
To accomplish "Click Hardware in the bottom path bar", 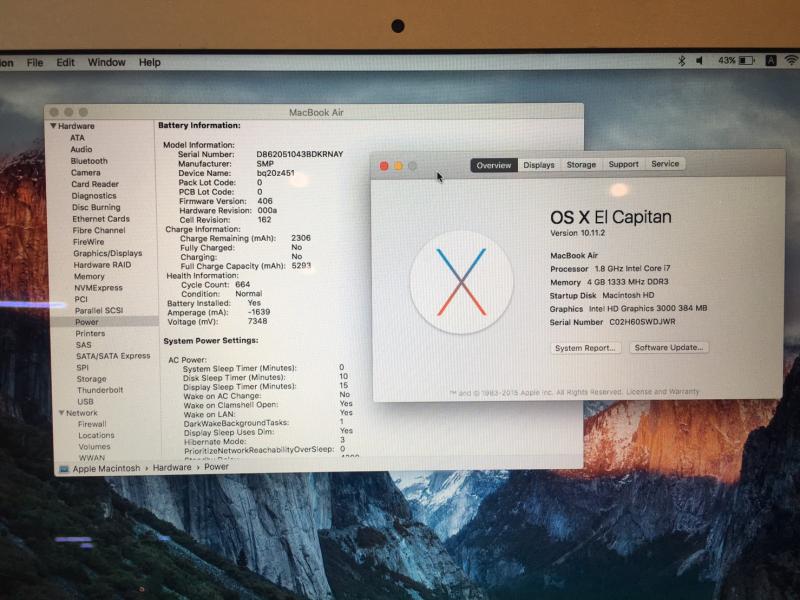I will point(172,467).
